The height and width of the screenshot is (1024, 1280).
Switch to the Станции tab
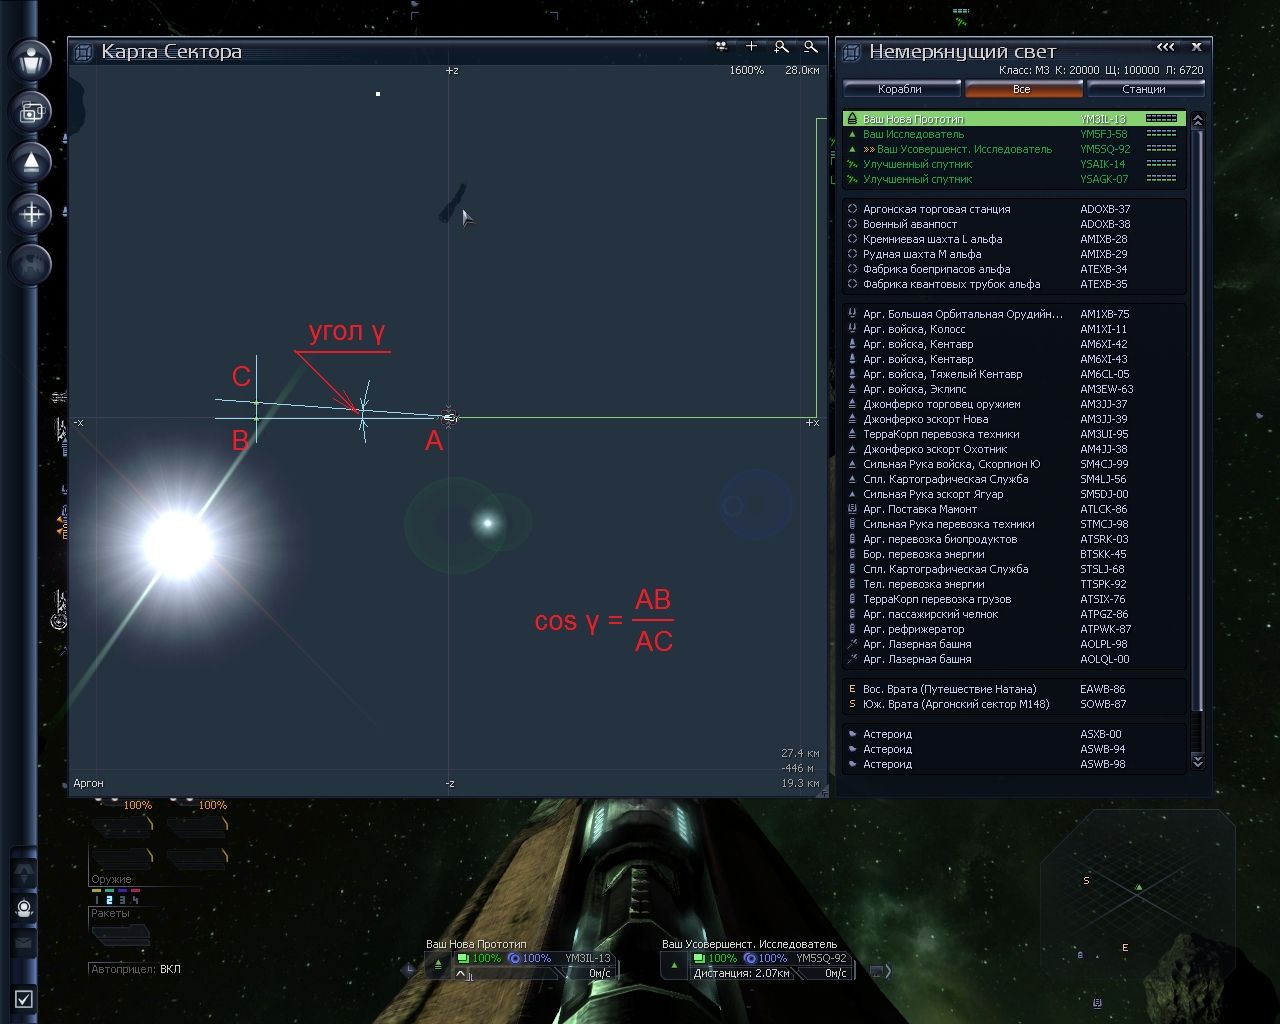pos(1144,89)
